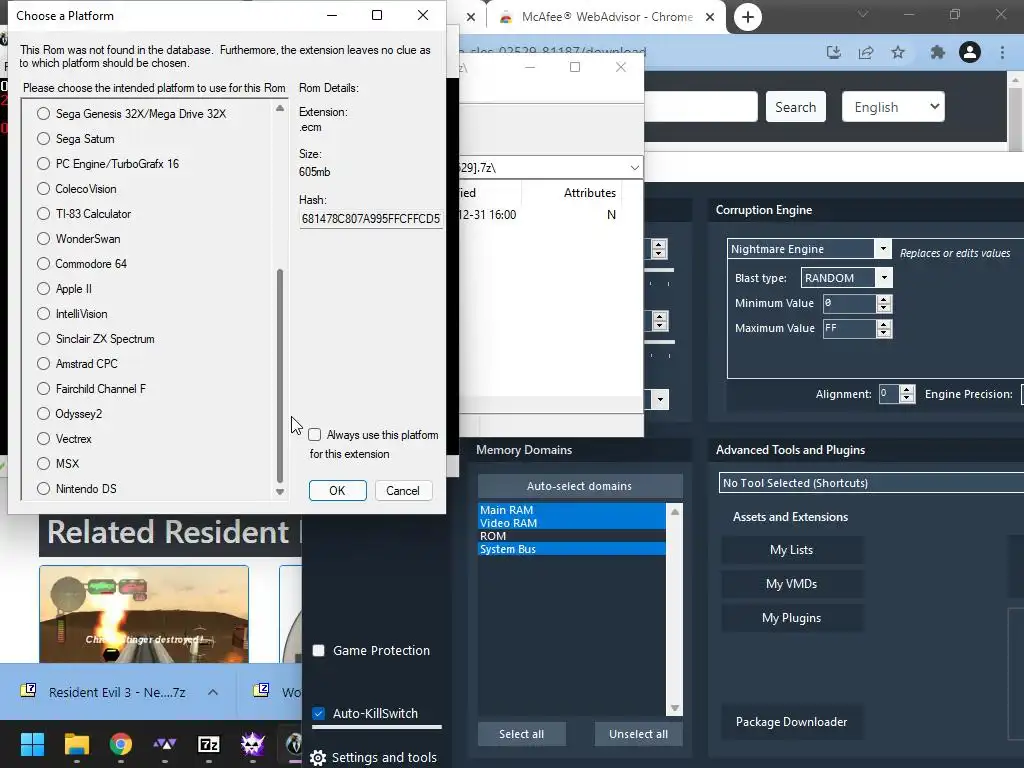Viewport: 1024px width, 768px height.
Task: Open the English language dropdown
Action: [x=893, y=107]
